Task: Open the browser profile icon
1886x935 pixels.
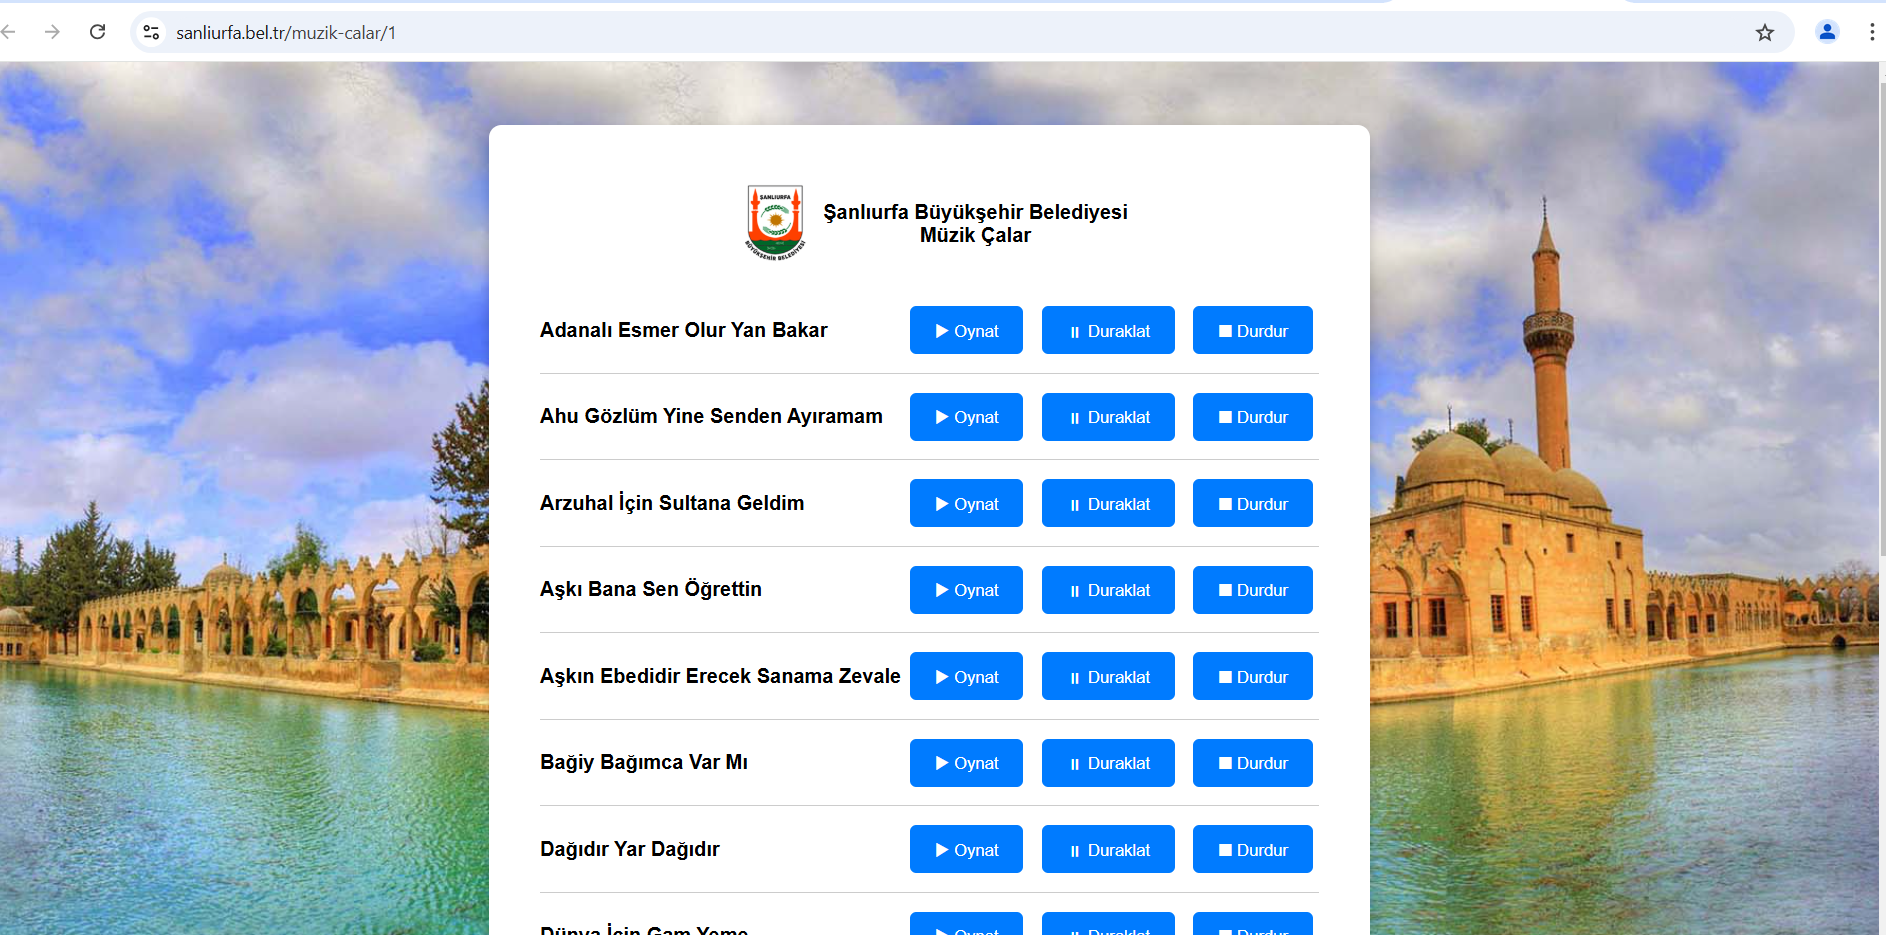Action: point(1826,32)
